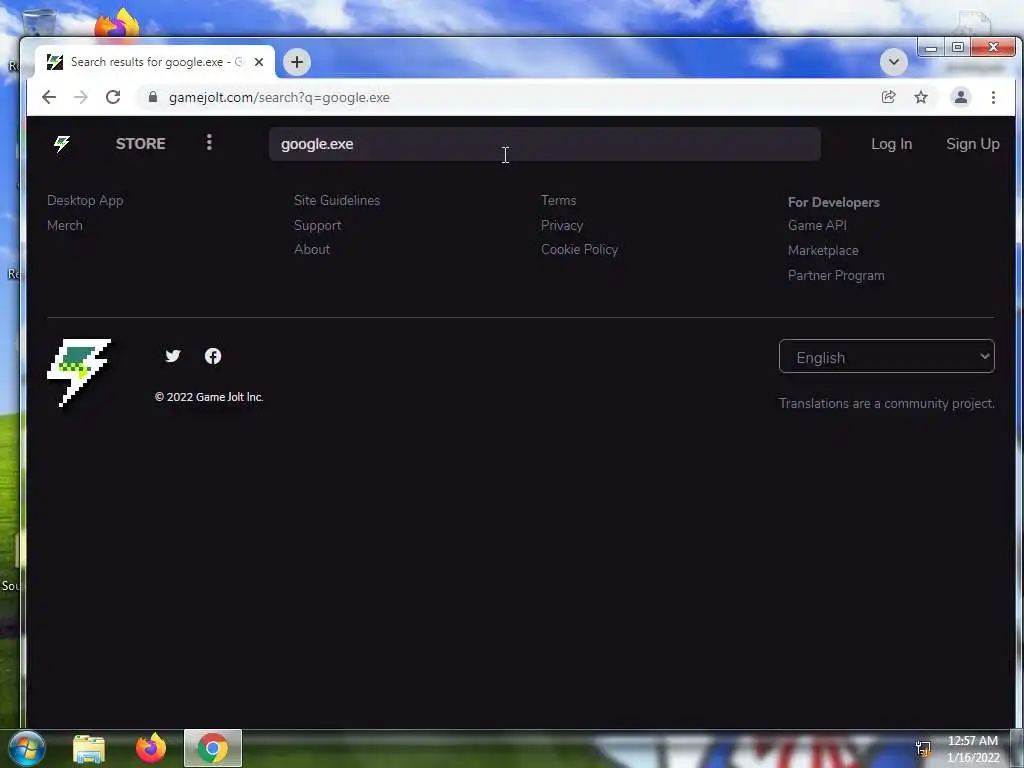
Task: Expand the tab search chevron
Action: 893,62
